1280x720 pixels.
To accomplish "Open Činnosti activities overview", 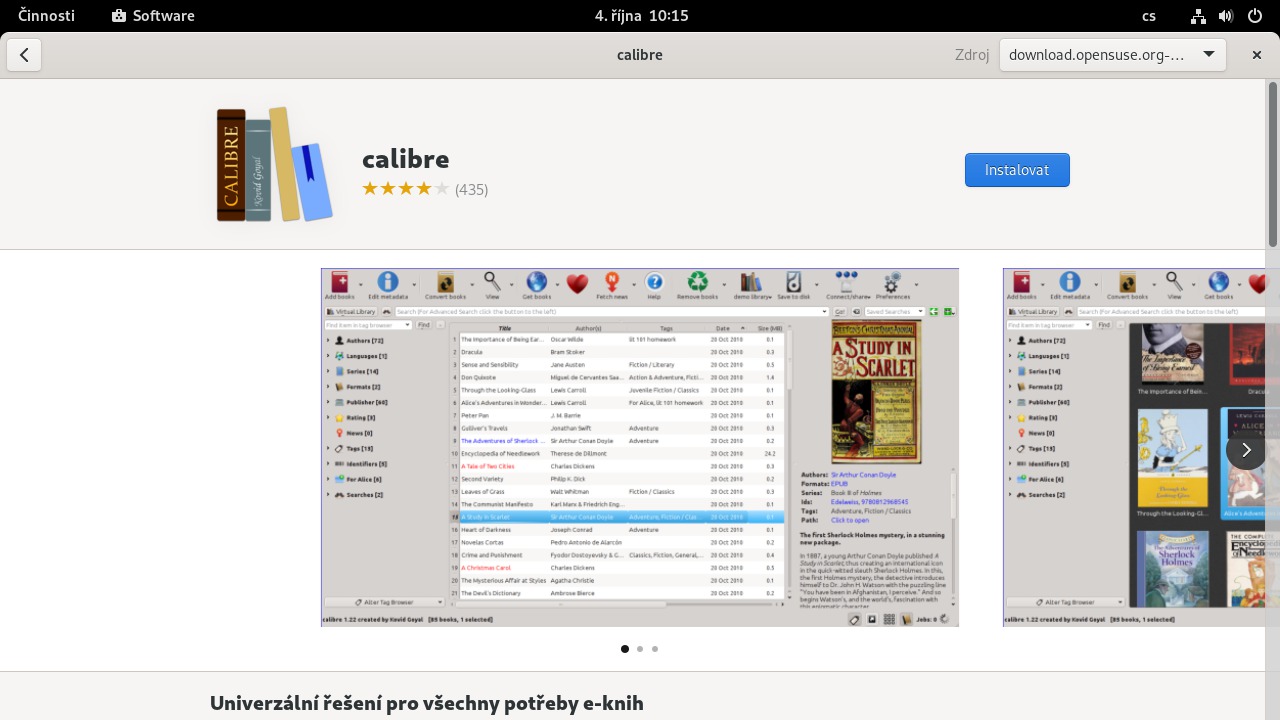I will 47,16.
